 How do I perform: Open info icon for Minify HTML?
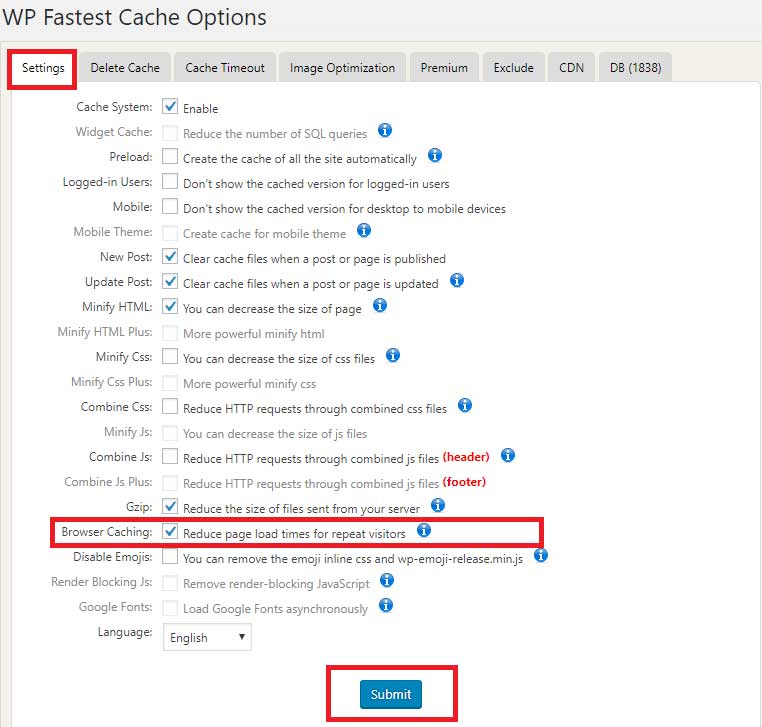[380, 305]
